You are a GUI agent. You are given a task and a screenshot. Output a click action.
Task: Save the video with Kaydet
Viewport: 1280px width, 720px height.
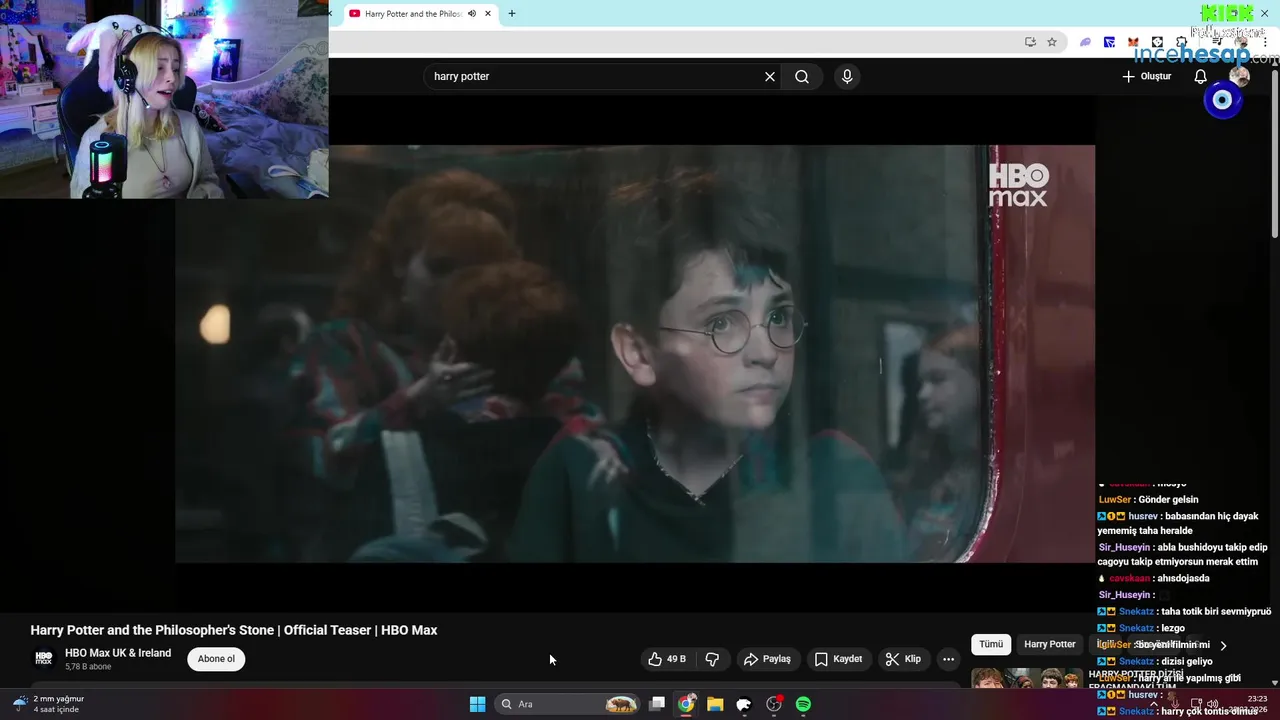tap(838, 659)
